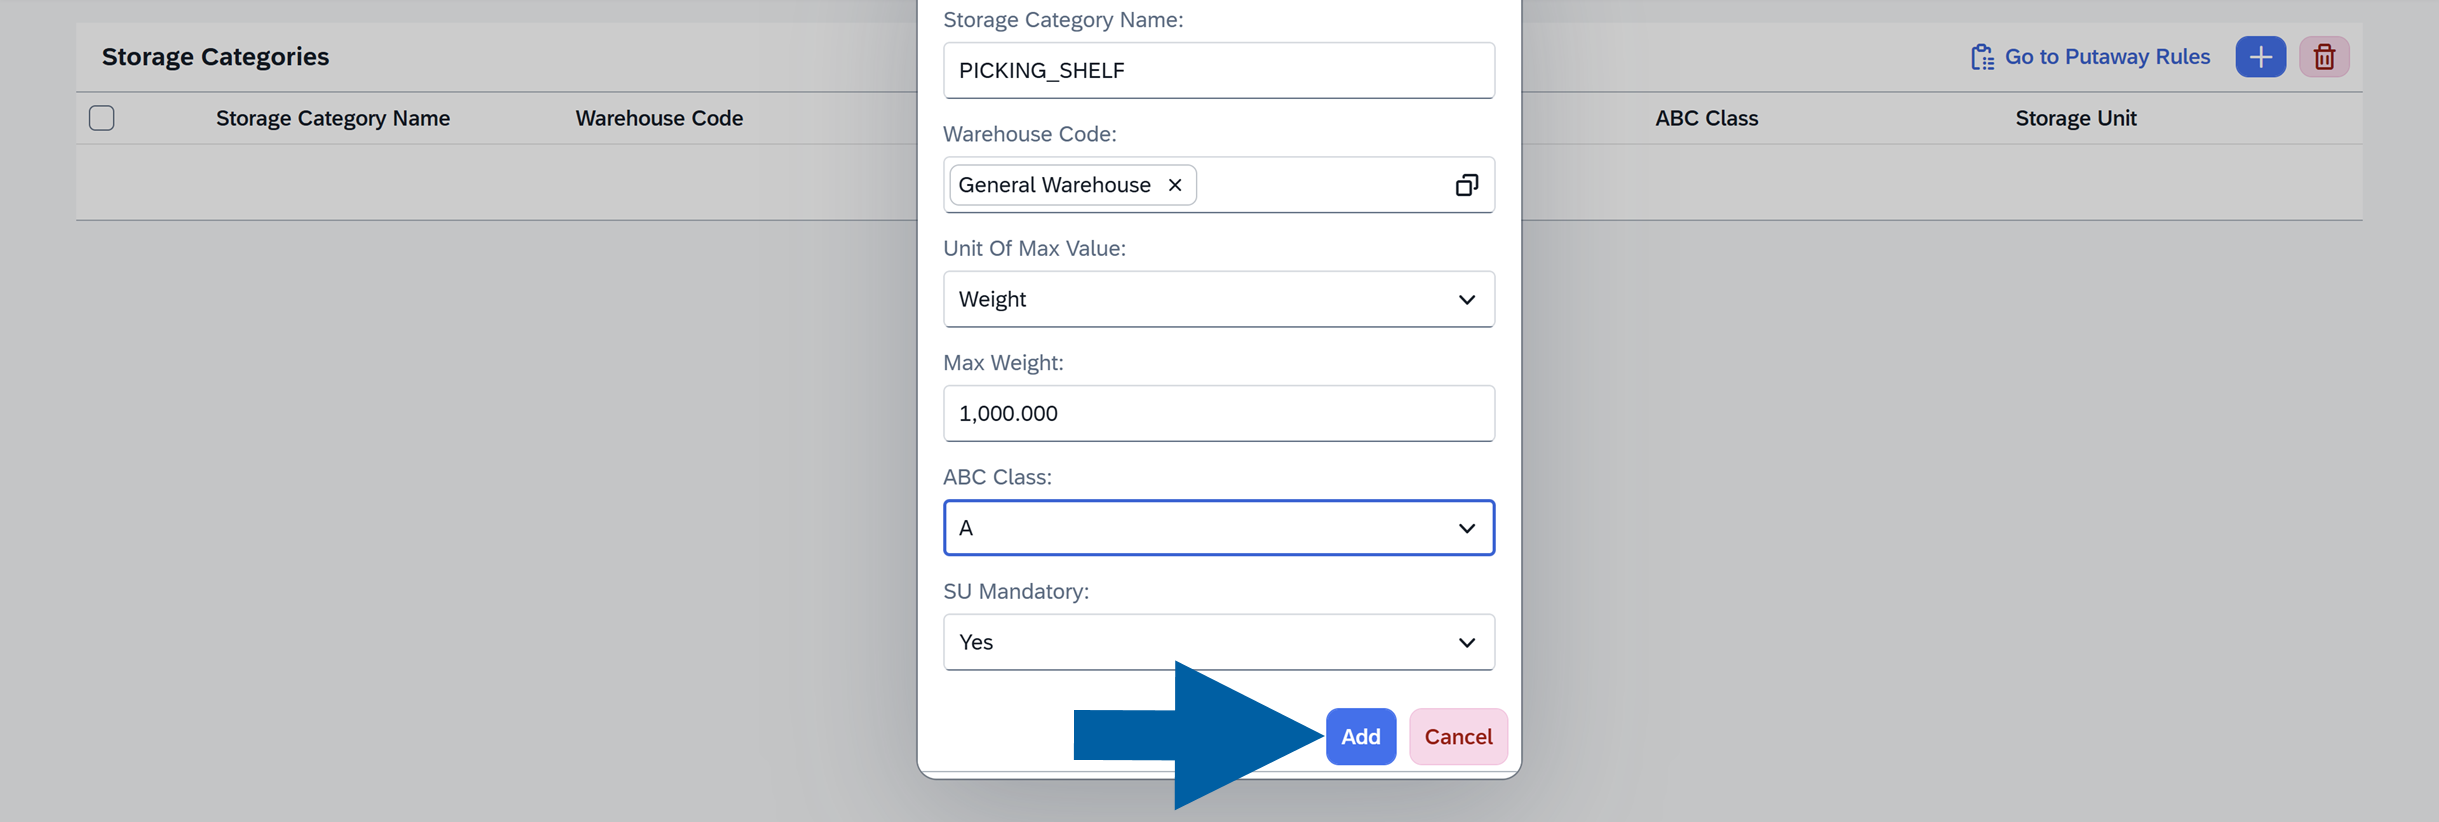
Task: Click the Putaway Rules clipboard icon
Action: (x=1981, y=57)
